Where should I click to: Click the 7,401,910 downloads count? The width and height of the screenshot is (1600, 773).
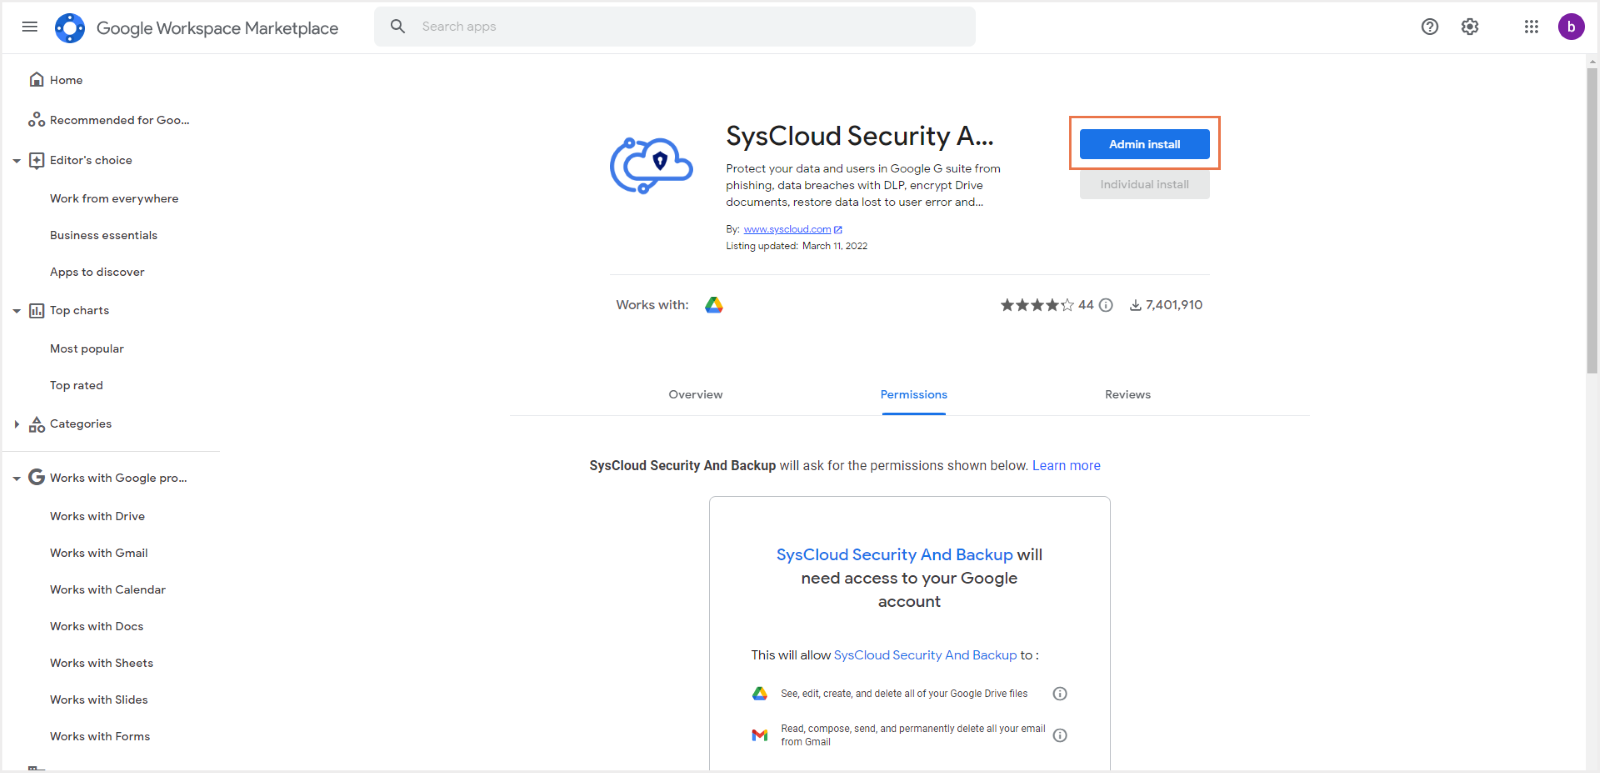pyautogui.click(x=1174, y=305)
